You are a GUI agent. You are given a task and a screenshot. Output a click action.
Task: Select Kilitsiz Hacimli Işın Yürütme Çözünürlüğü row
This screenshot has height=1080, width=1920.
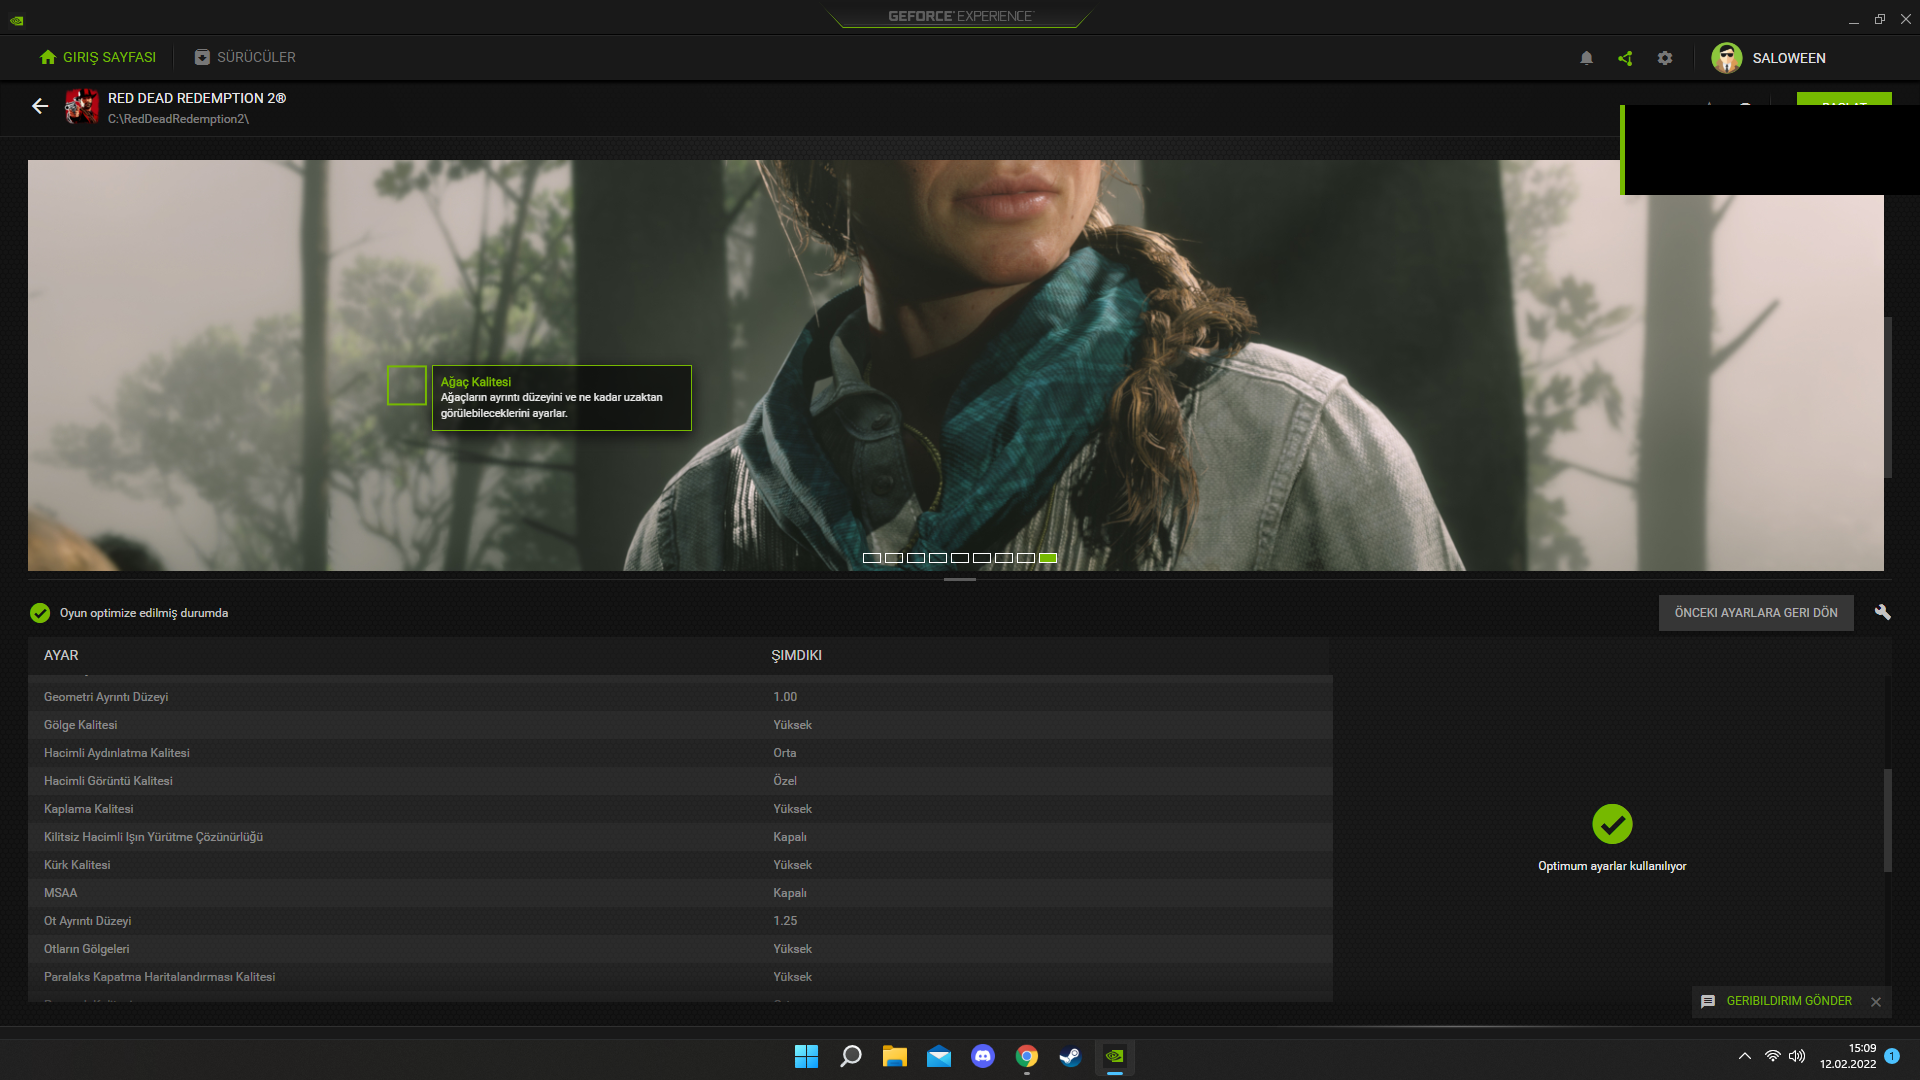coord(680,837)
